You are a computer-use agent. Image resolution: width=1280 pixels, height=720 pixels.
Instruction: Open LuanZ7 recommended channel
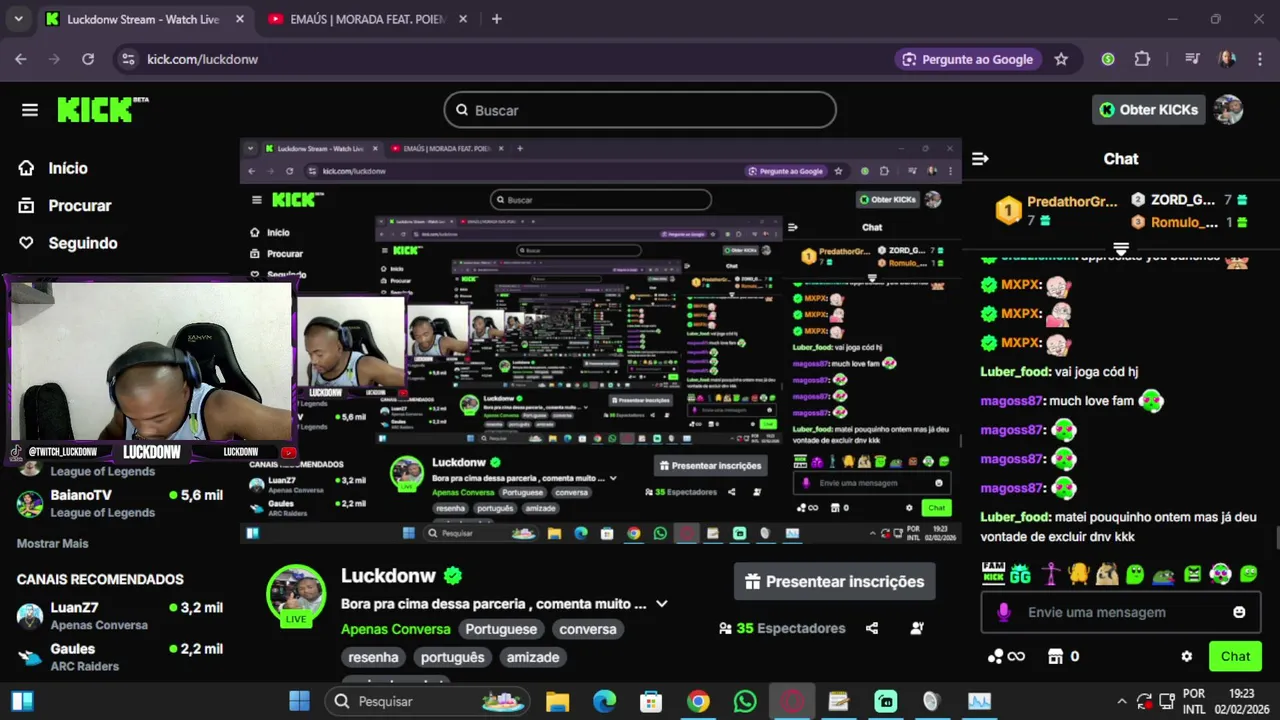120,615
